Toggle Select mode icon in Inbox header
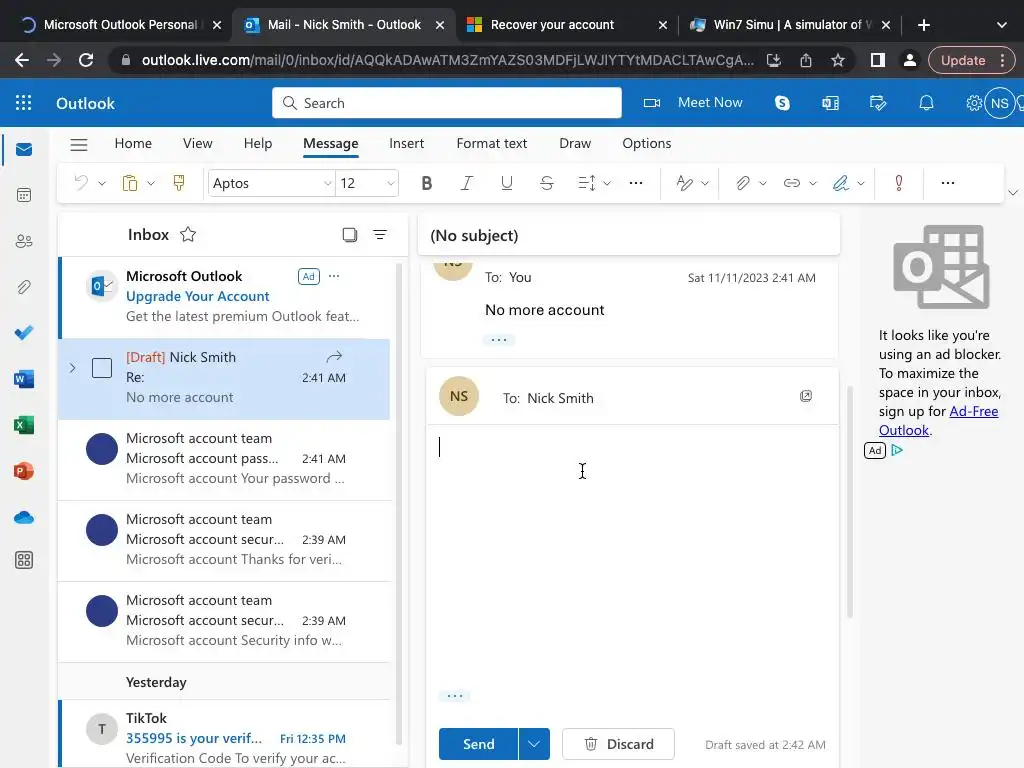This screenshot has height=768, width=1024. click(x=350, y=234)
